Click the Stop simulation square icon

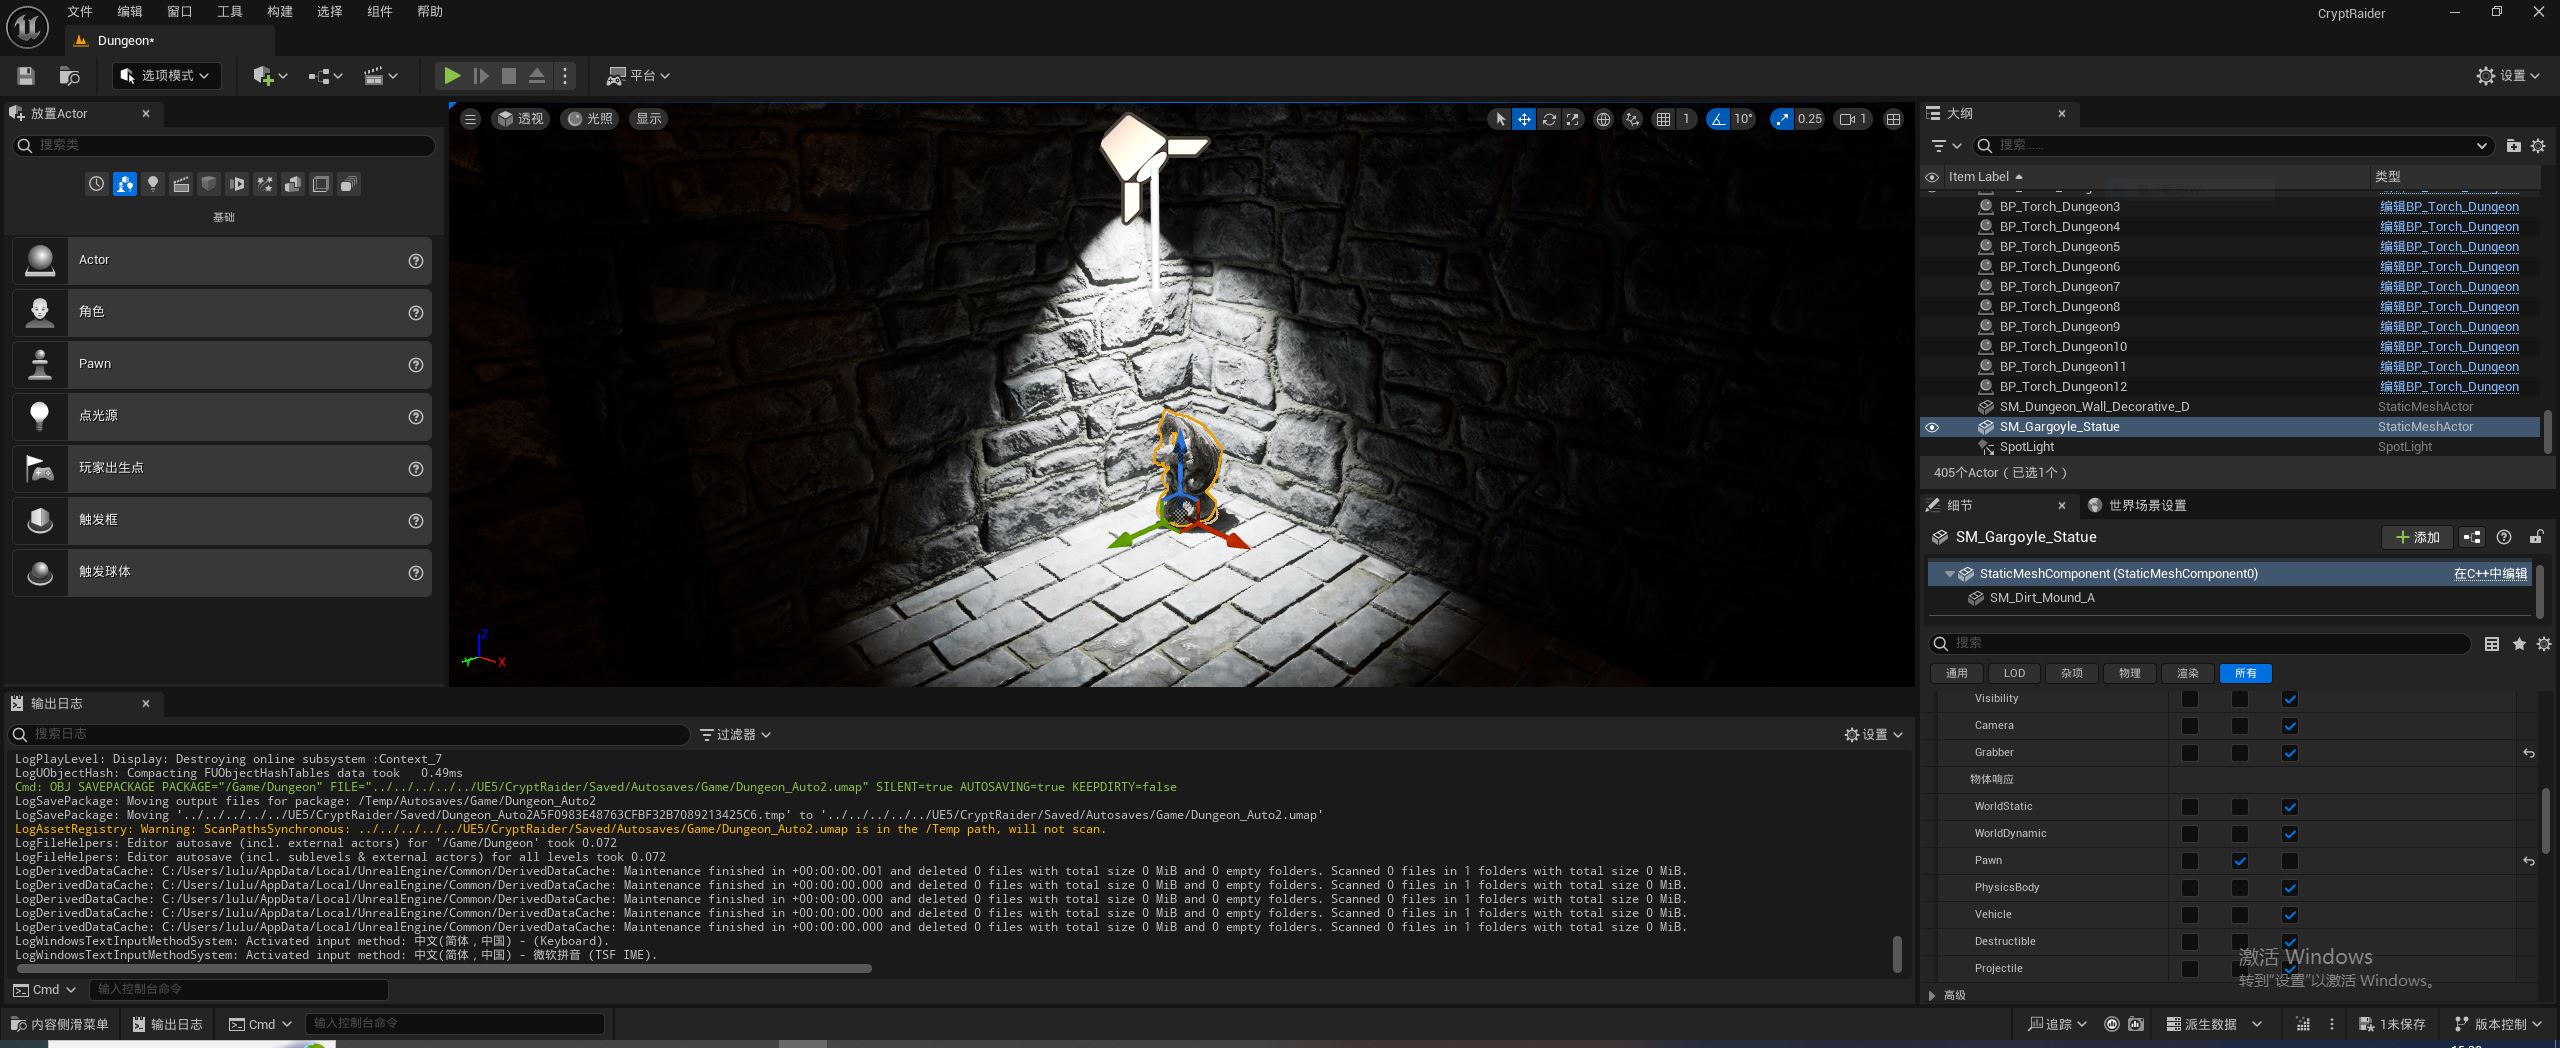pyautogui.click(x=509, y=76)
